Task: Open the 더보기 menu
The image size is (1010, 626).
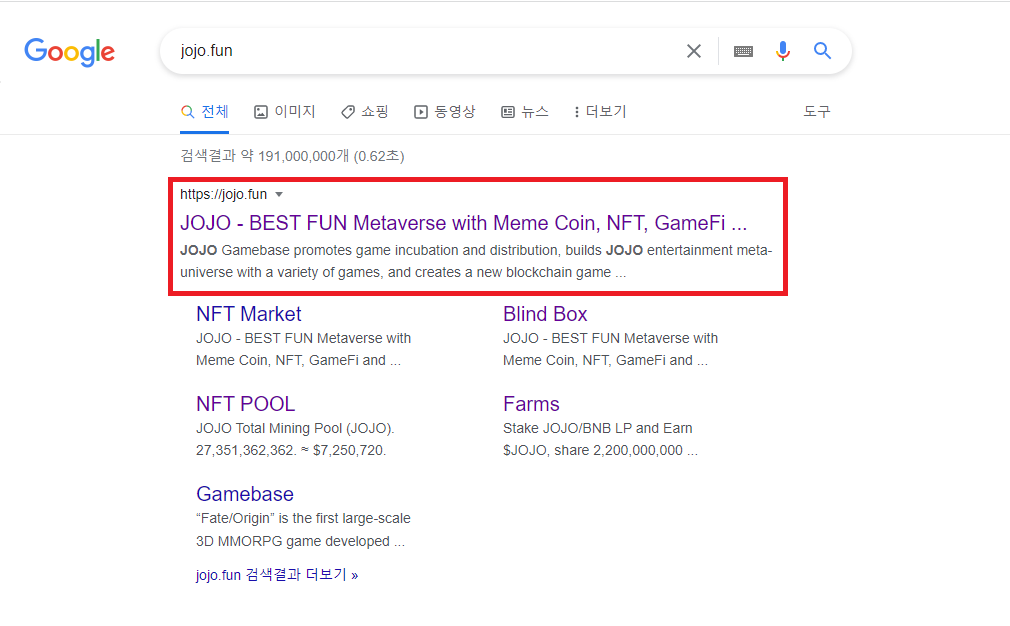Action: (600, 111)
